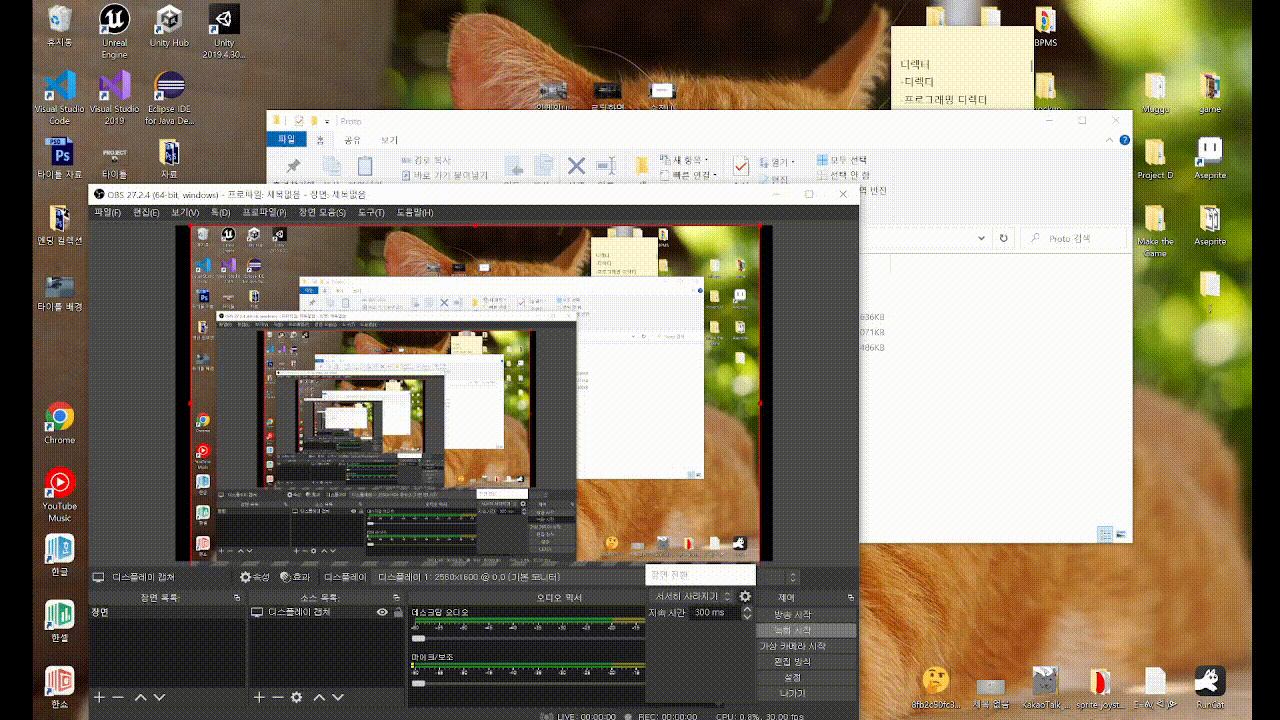Open 파일 tab in Explorer window
This screenshot has width=1280, height=720.
(x=287, y=140)
